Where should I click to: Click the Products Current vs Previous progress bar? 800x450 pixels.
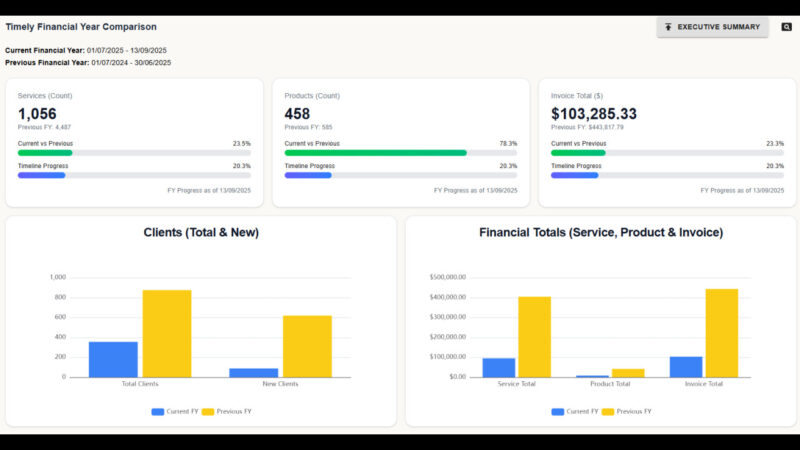click(400, 153)
